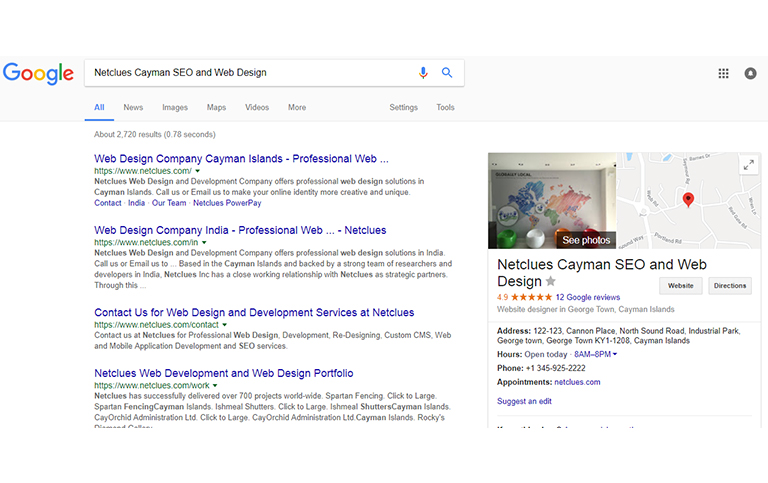Click the red map location pin
768x483 pixels.
pyautogui.click(x=688, y=200)
